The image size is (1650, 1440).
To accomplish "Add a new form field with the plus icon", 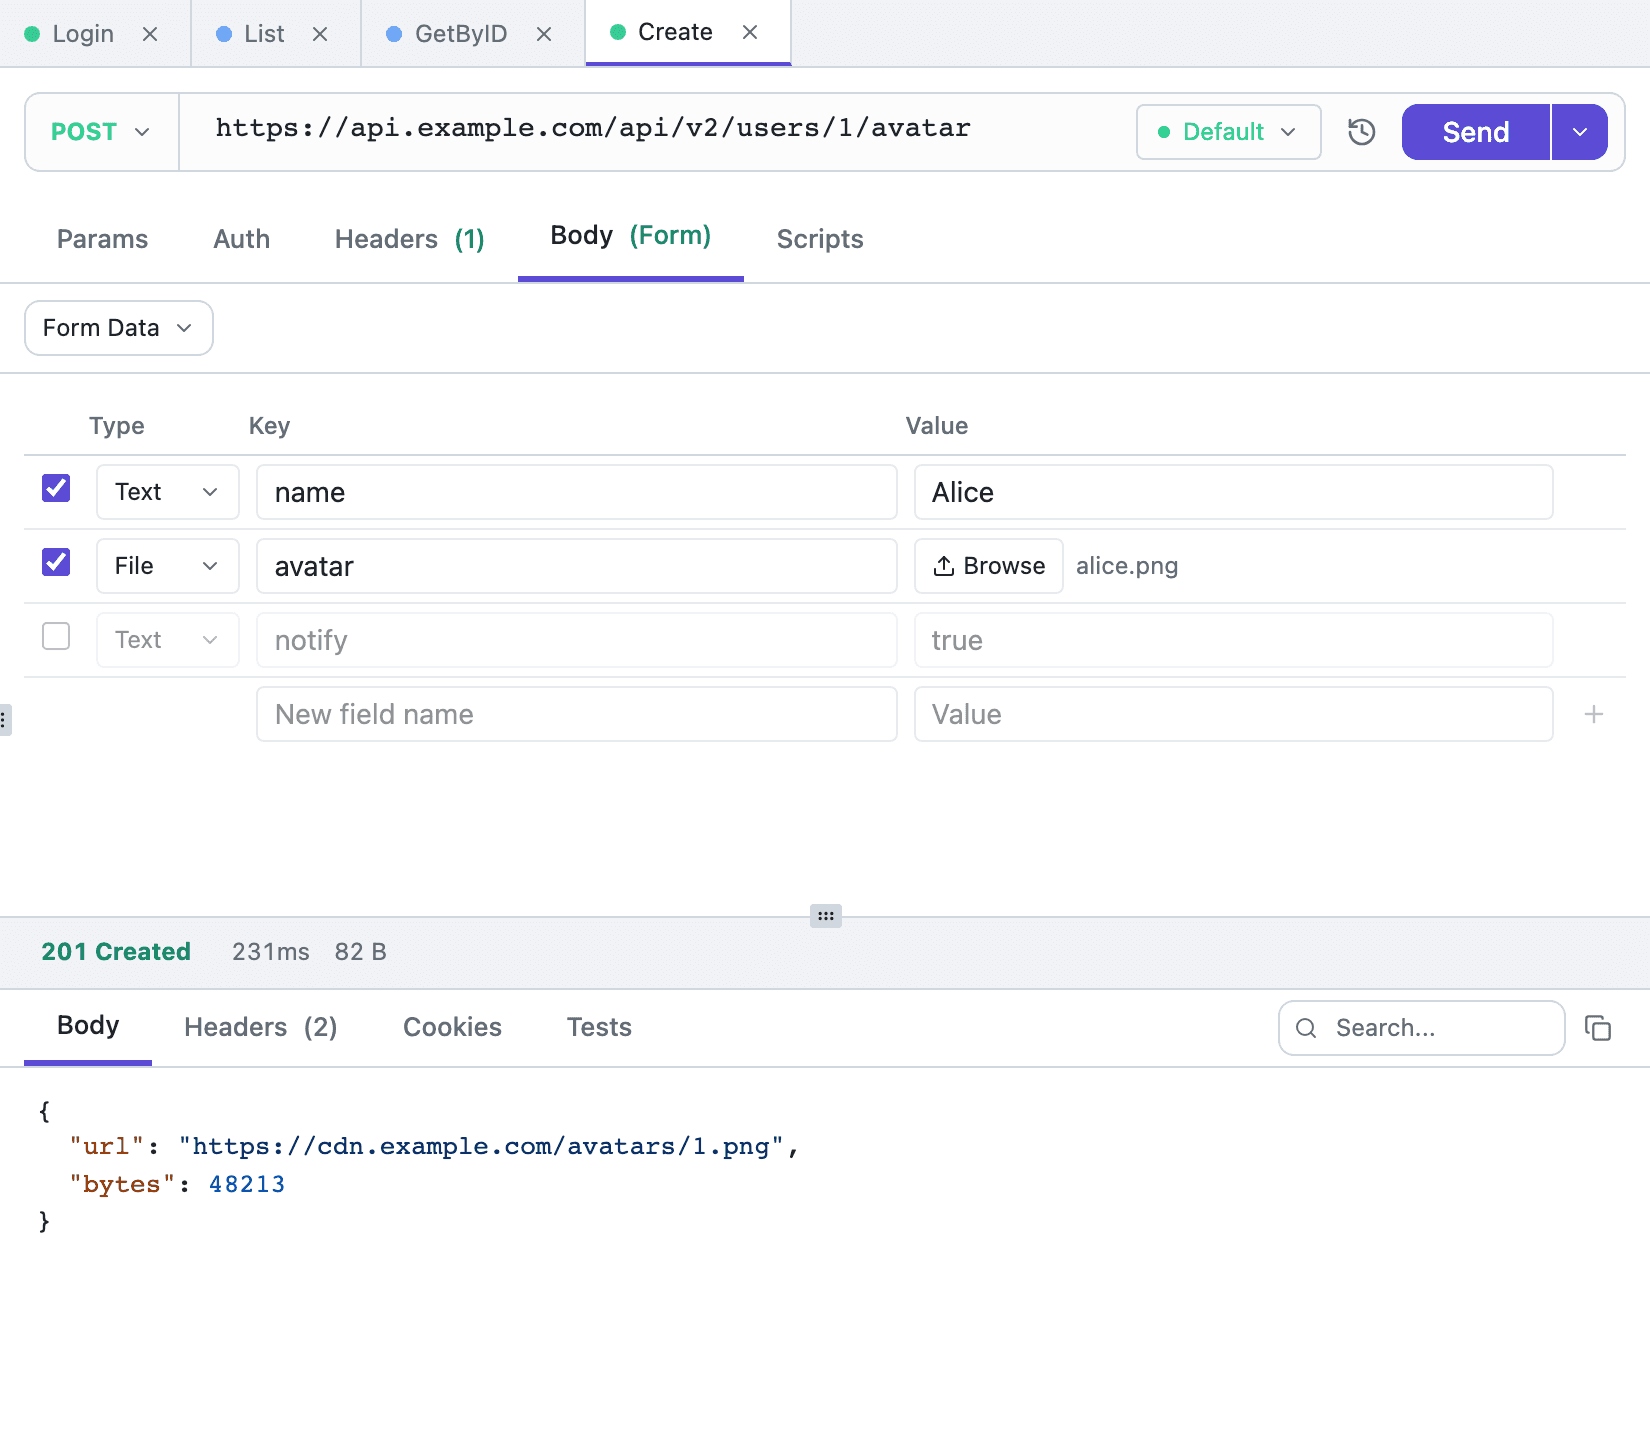I will [1594, 714].
